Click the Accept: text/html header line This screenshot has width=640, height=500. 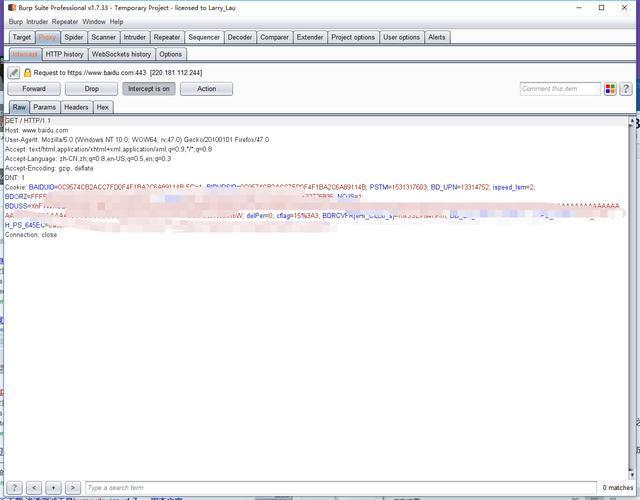108,149
